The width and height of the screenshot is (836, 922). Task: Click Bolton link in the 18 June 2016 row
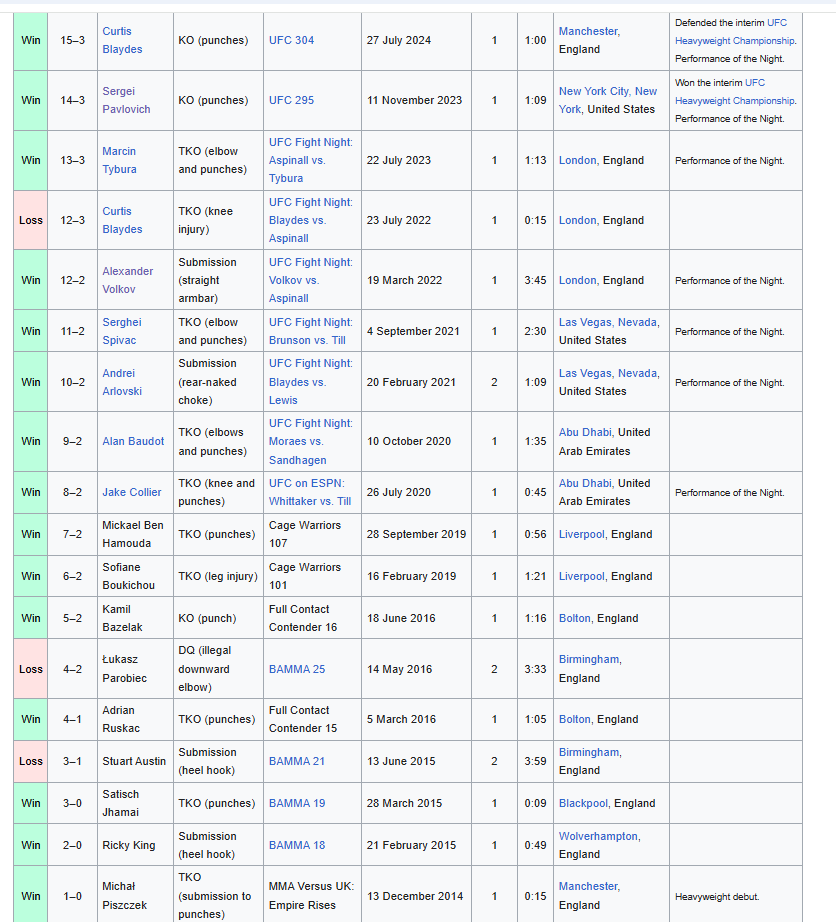point(574,619)
